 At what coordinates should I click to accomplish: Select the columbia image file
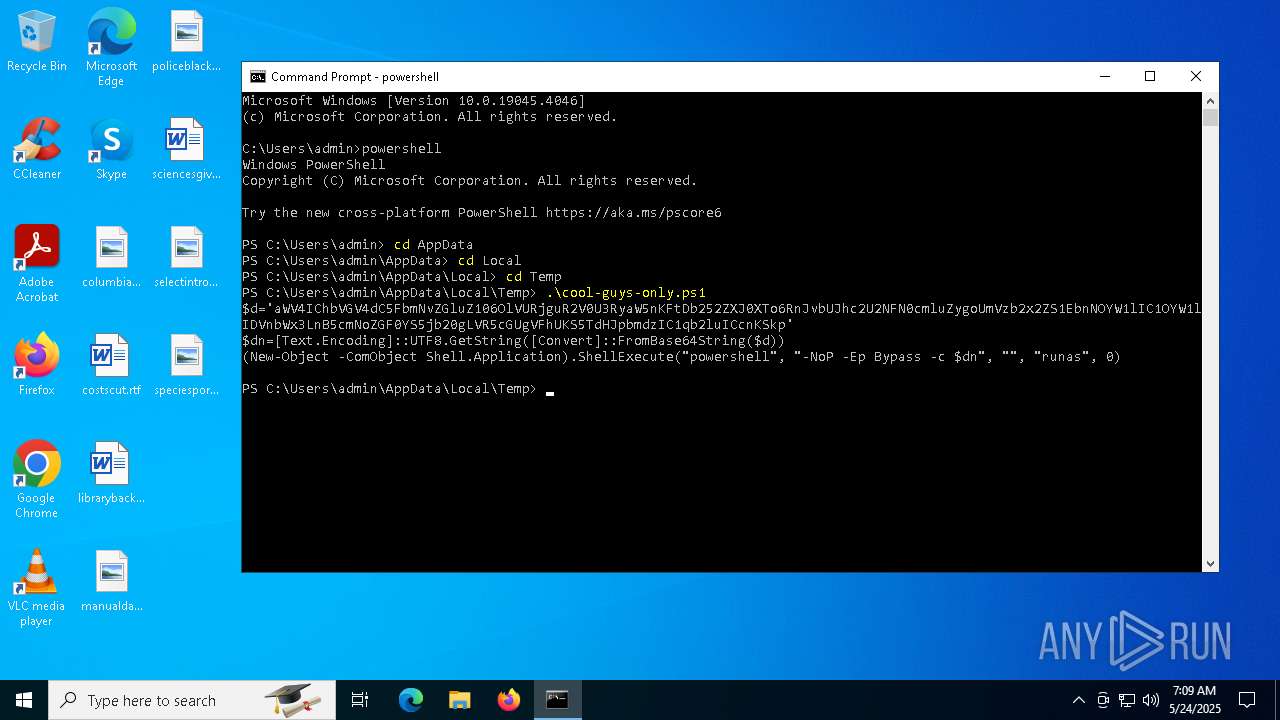[x=111, y=258]
